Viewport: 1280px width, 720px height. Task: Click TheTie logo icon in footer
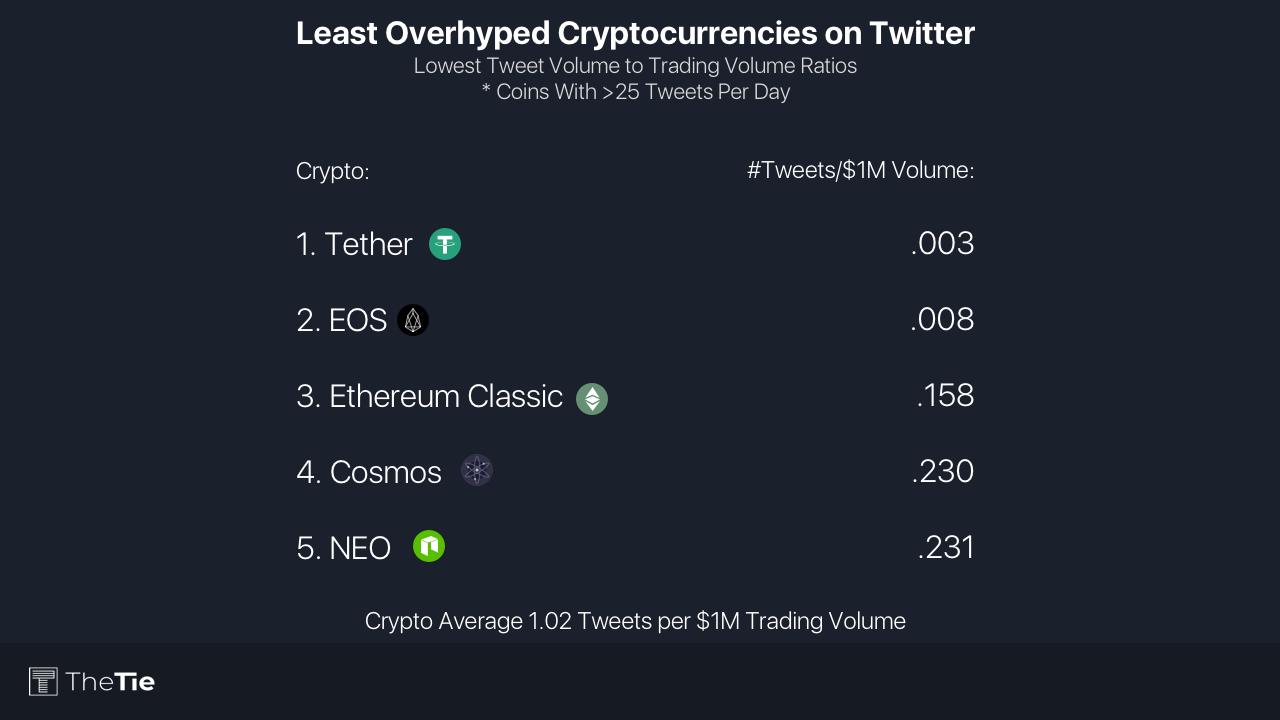(43, 682)
